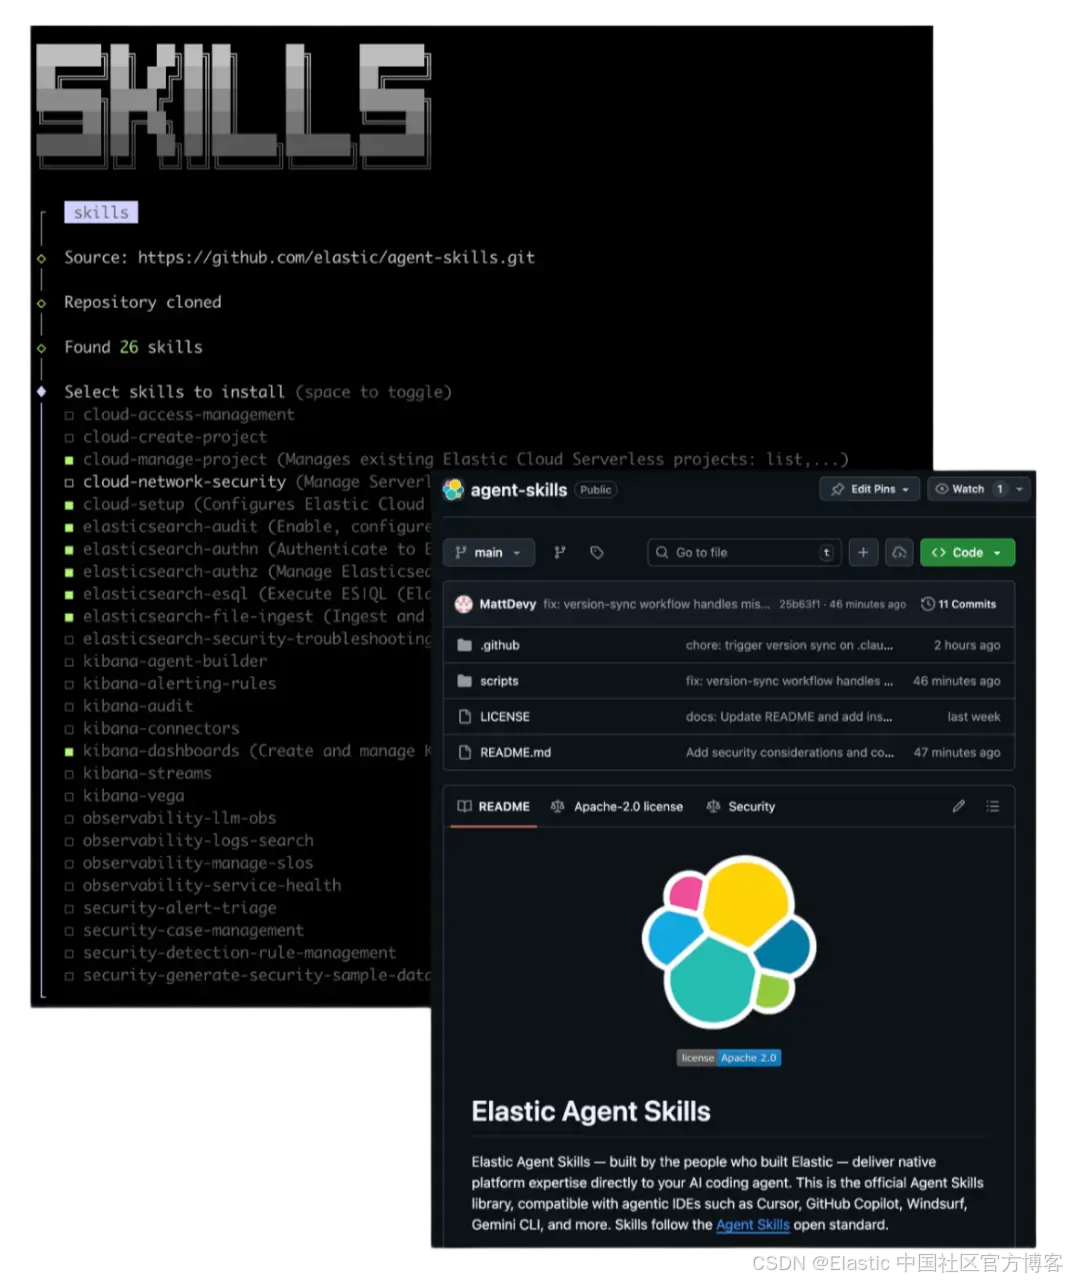The image size is (1067, 1280).
Task: Open the green Code dropdown
Action: point(967,552)
